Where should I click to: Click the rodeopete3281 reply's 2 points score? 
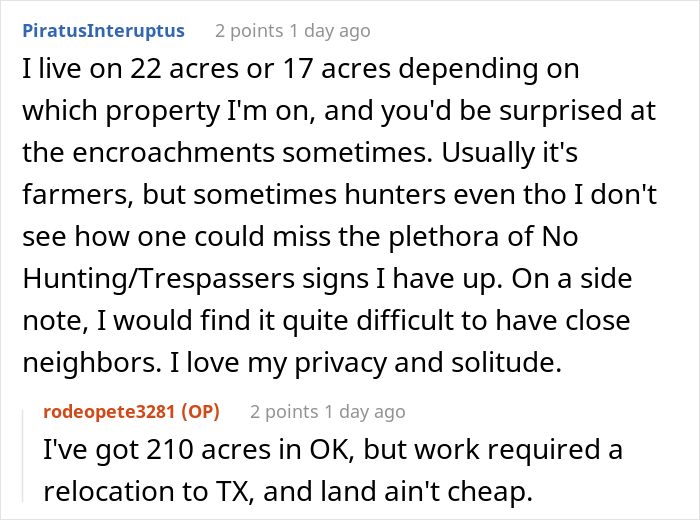285,411
